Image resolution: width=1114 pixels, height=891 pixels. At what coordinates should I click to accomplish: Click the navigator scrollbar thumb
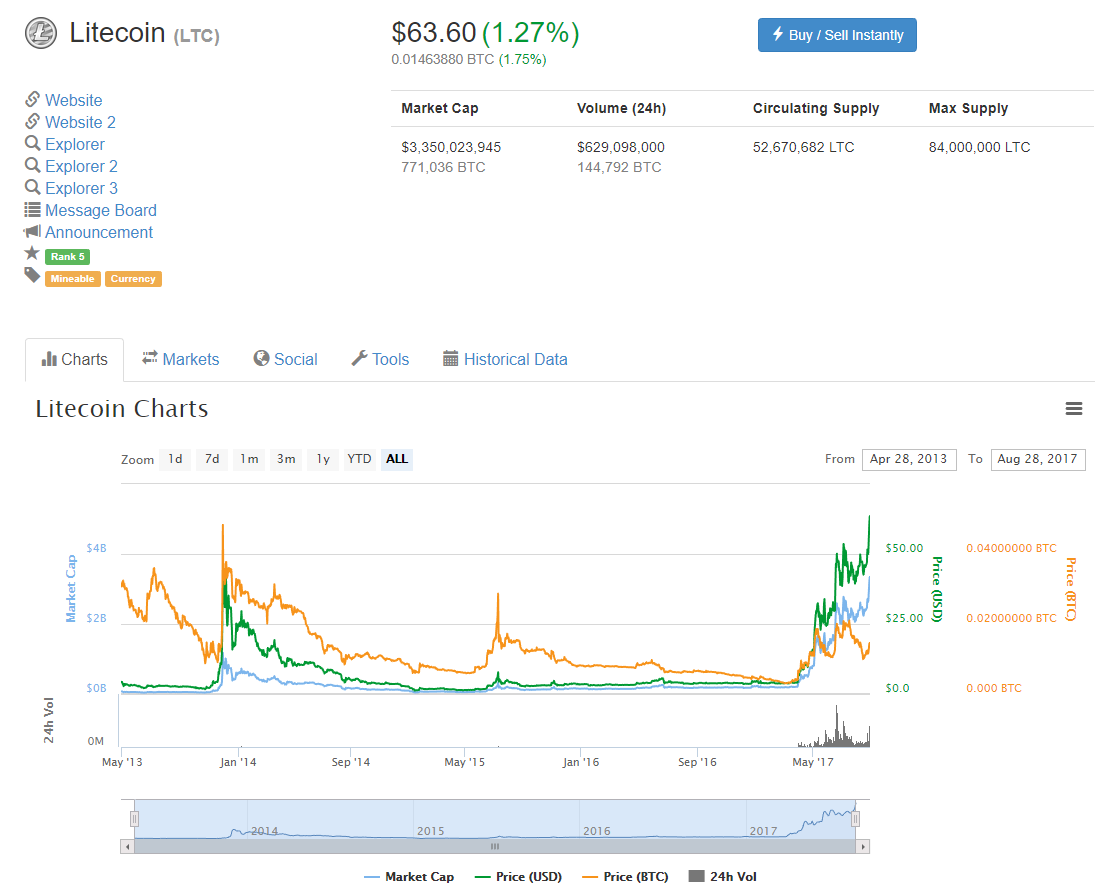[x=495, y=846]
